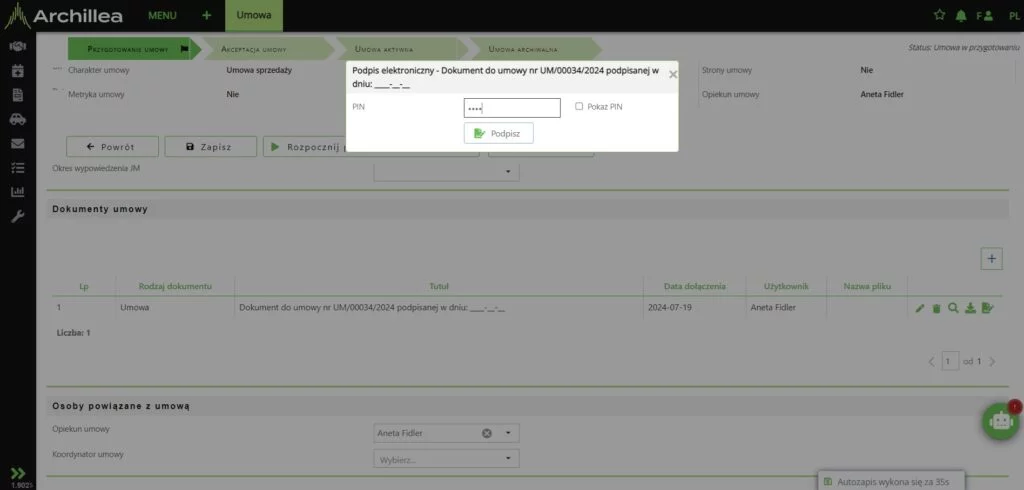Viewport: 1024px width, 490px height.
Task: Click the notification bell icon
Action: (961, 15)
